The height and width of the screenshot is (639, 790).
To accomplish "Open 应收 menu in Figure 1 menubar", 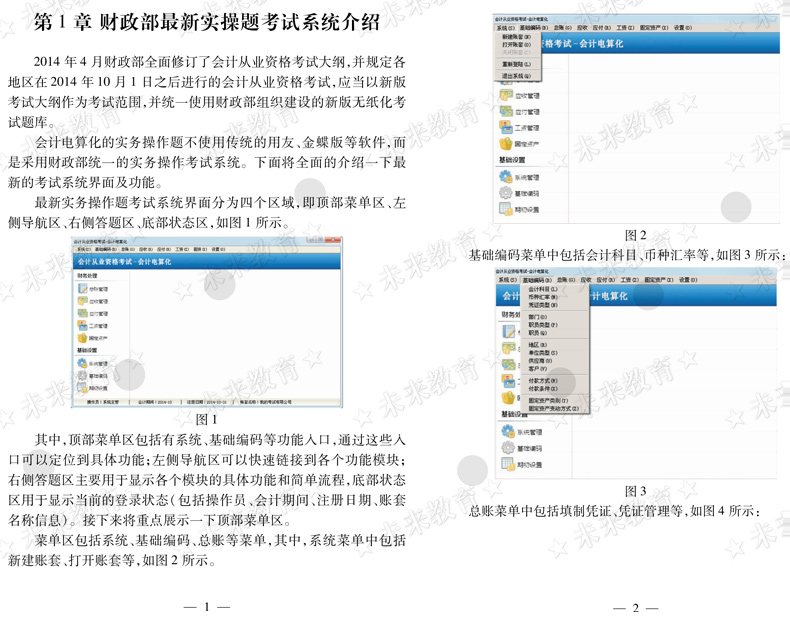I will tap(146, 249).
